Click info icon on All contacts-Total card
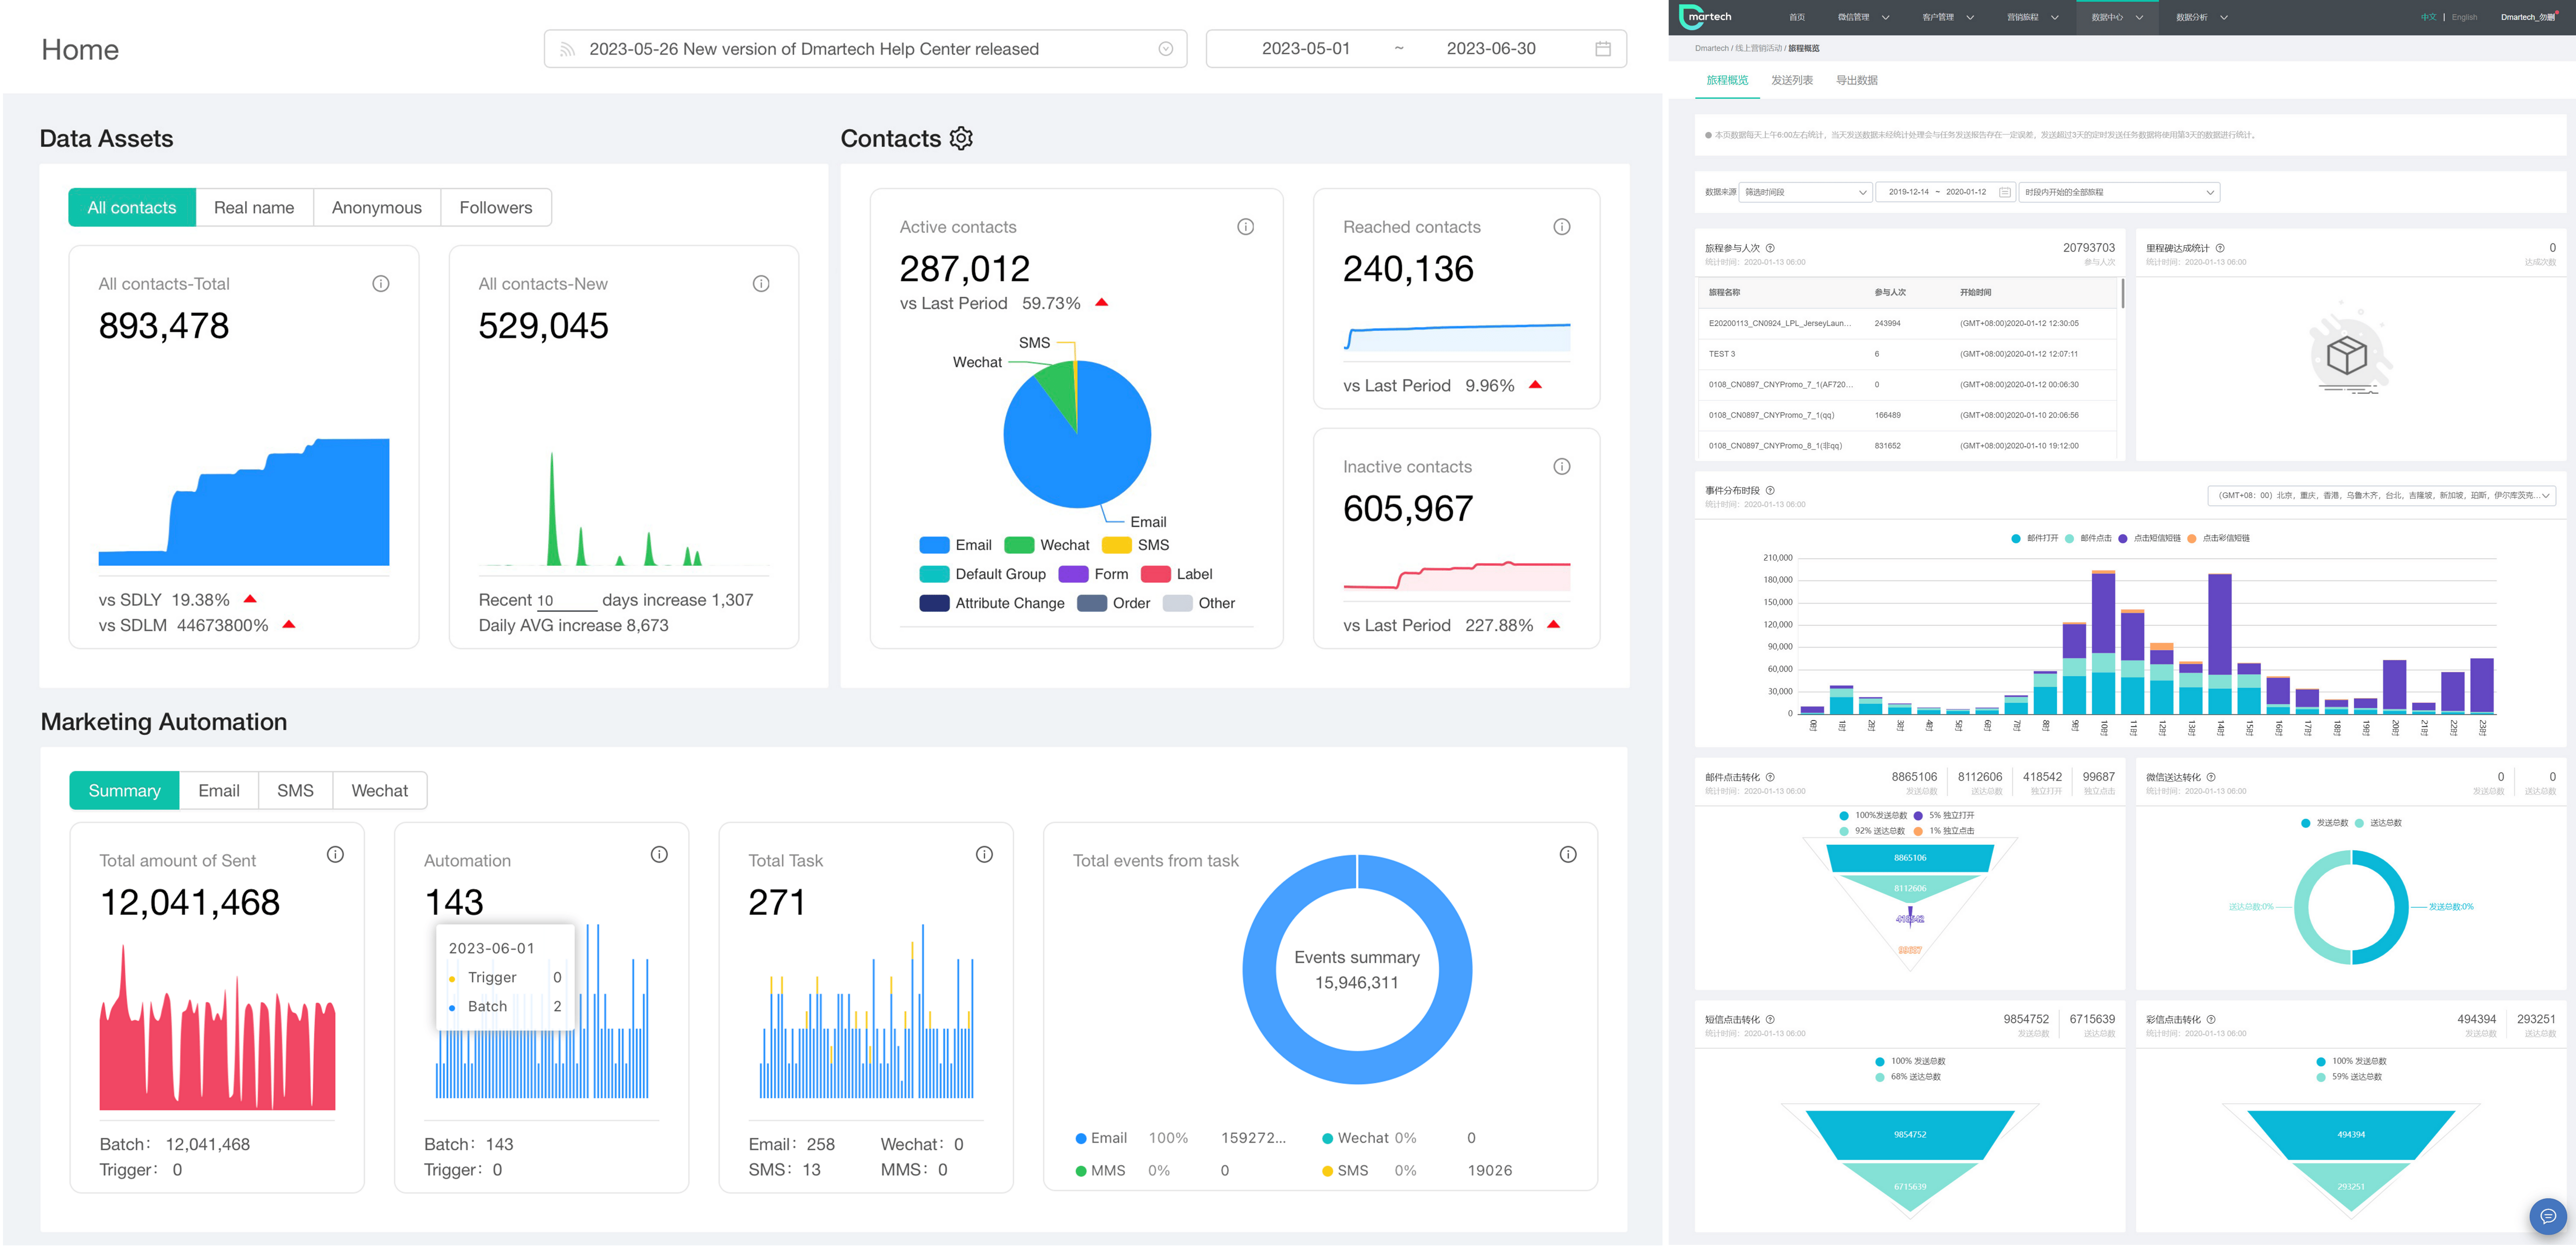The width and height of the screenshot is (2576, 1247). tap(381, 284)
